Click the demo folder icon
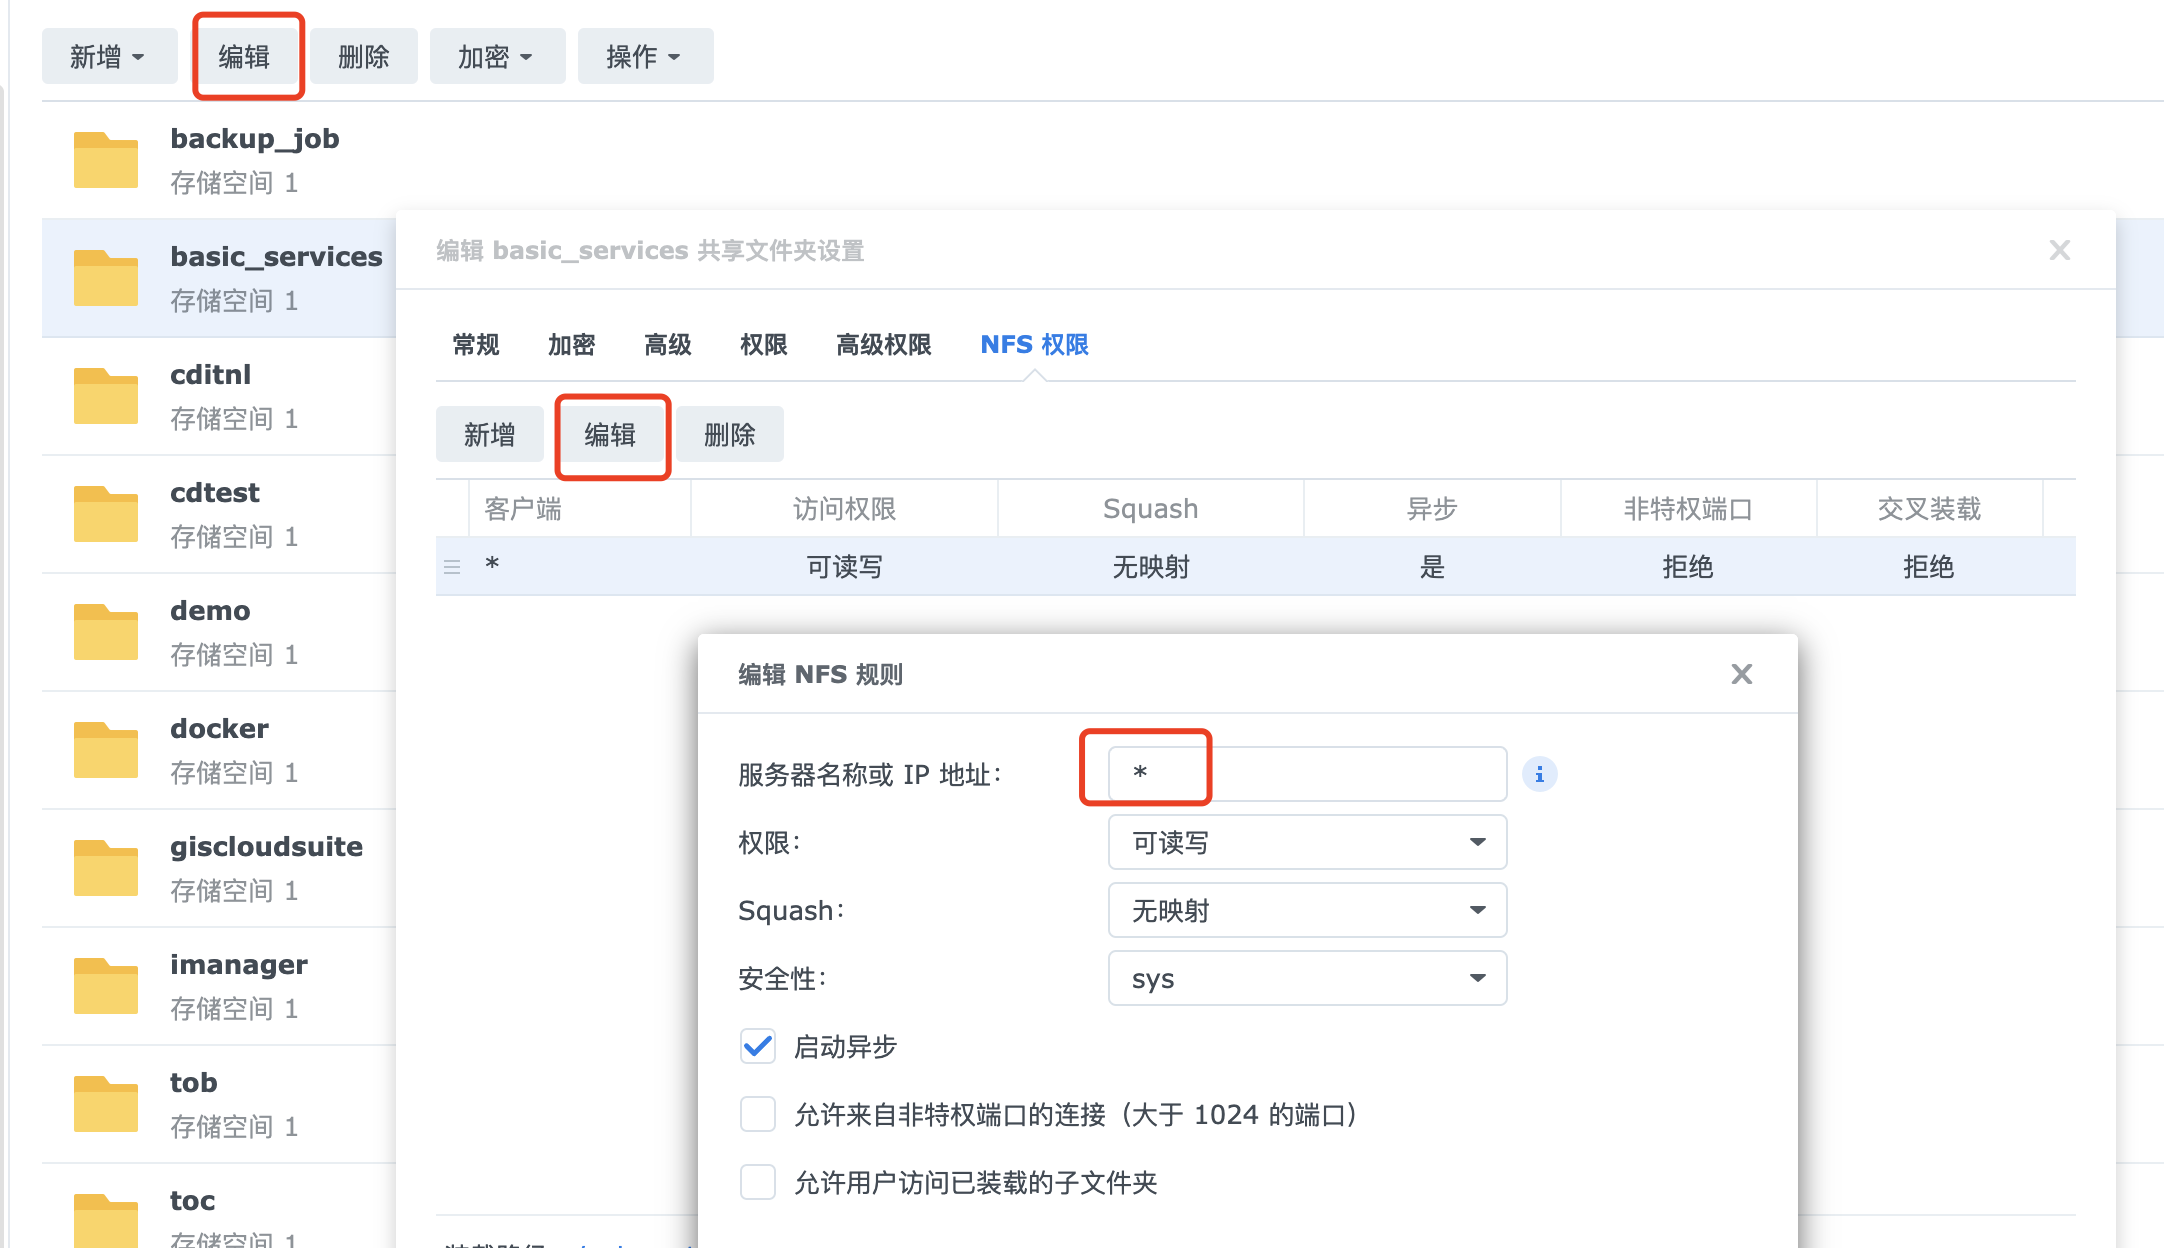The height and width of the screenshot is (1248, 2164). [105, 632]
